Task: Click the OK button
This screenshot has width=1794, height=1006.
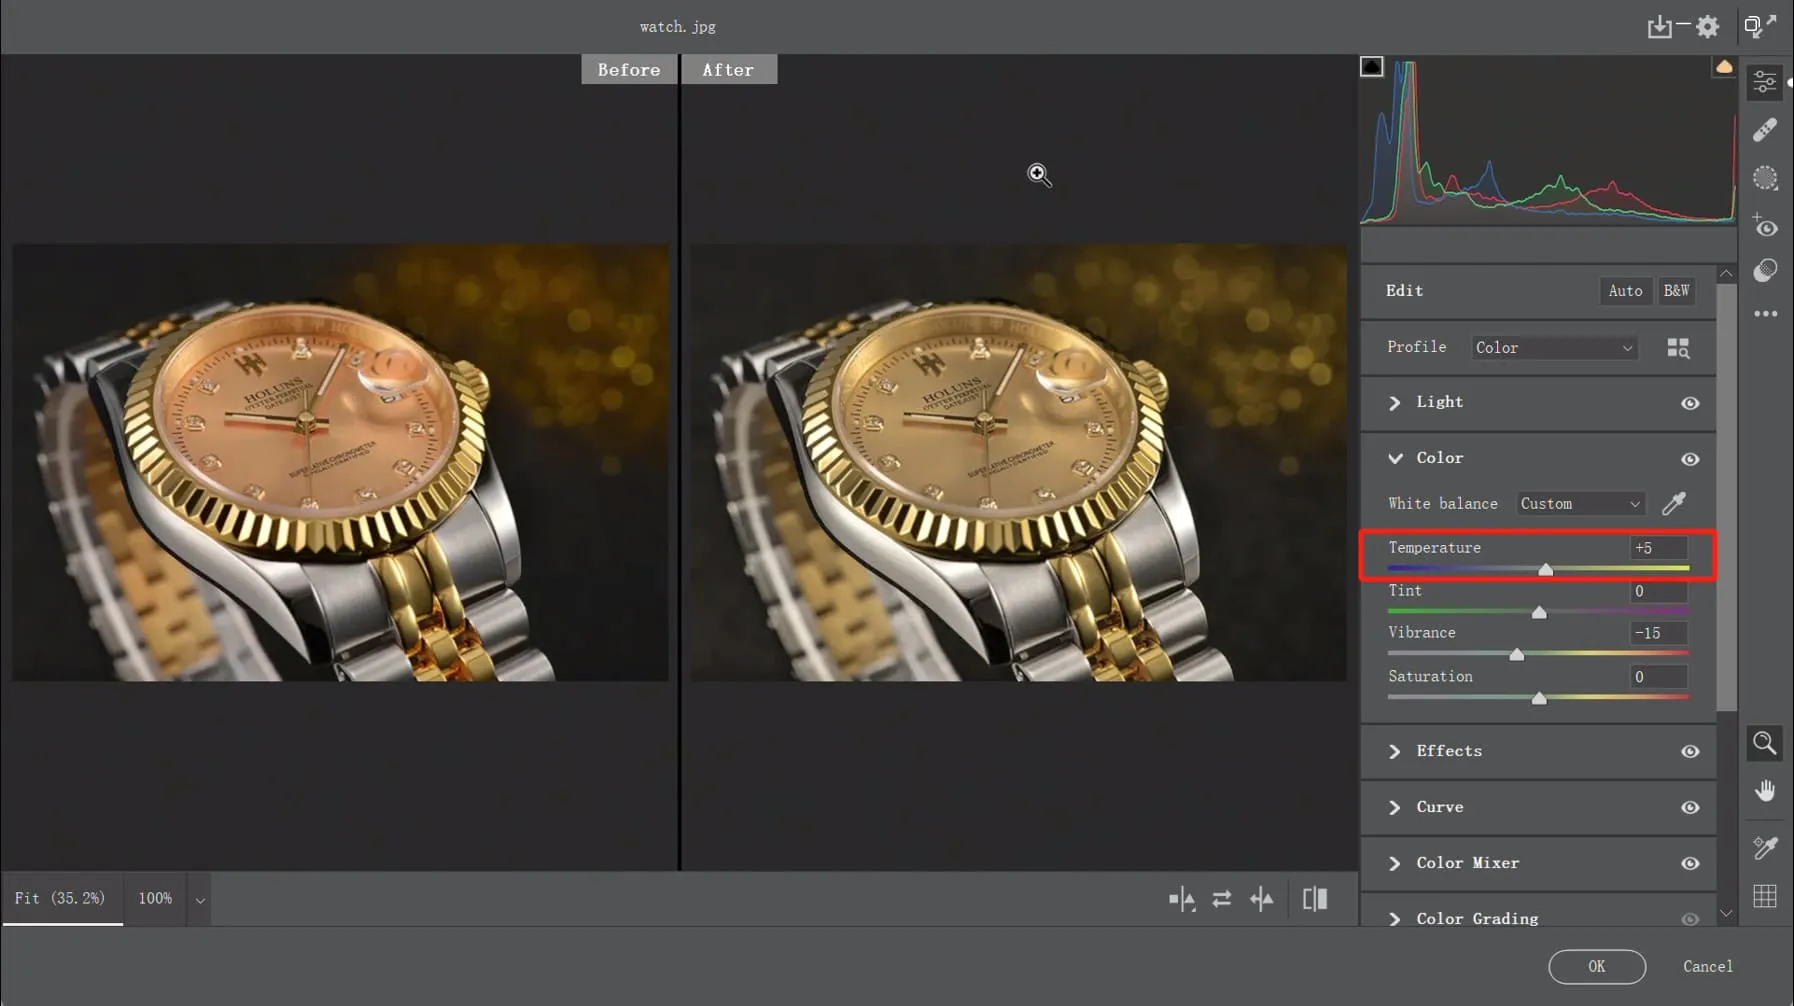Action: pyautogui.click(x=1596, y=966)
